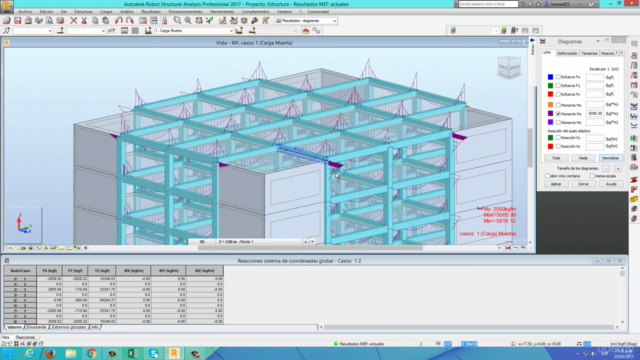Switch to the Tensiones tab
Viewport: 640px width, 360px height.
pyautogui.click(x=589, y=53)
